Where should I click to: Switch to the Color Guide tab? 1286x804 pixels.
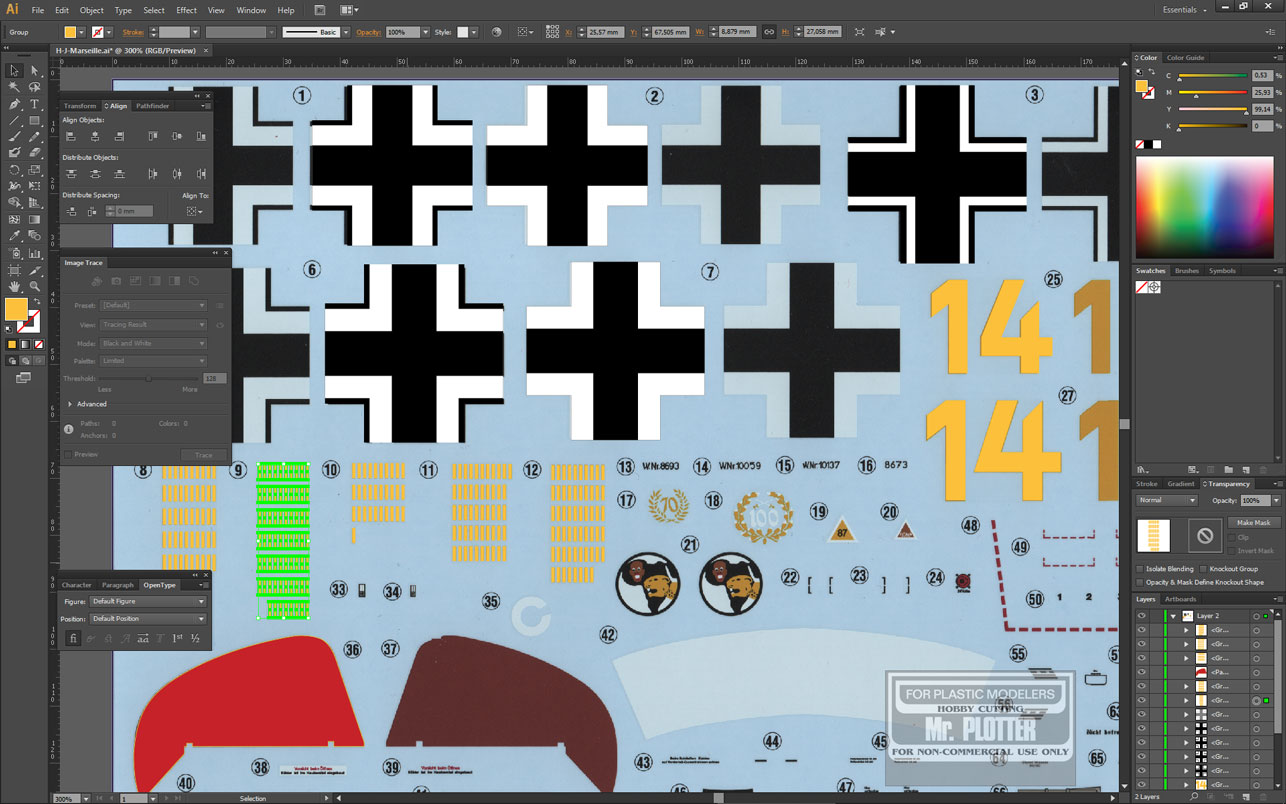[x=1185, y=58]
